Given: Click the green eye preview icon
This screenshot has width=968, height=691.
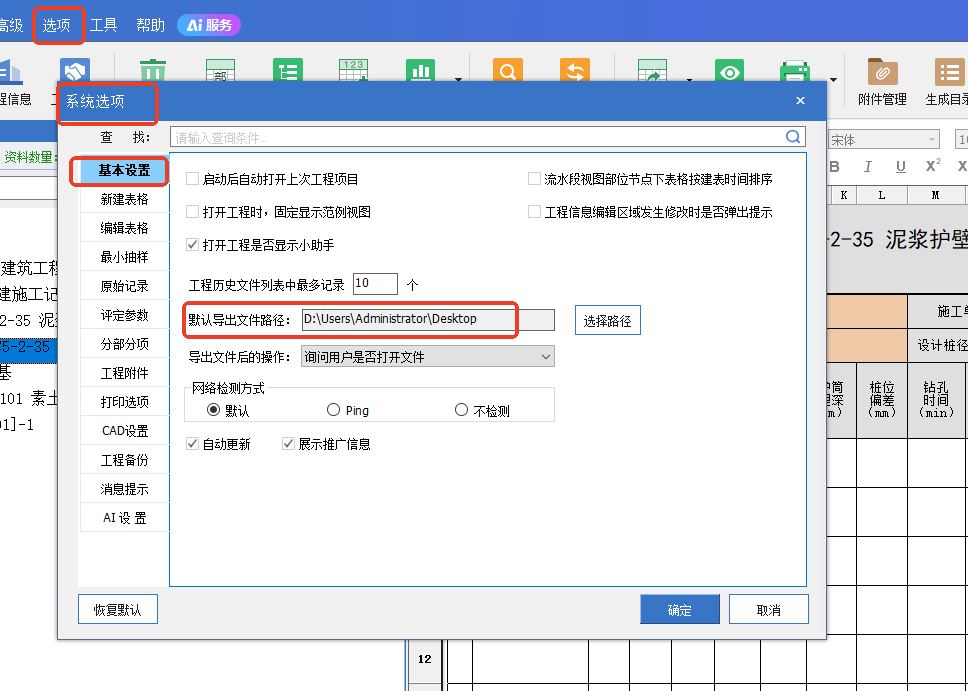Looking at the screenshot, I should tap(729, 70).
